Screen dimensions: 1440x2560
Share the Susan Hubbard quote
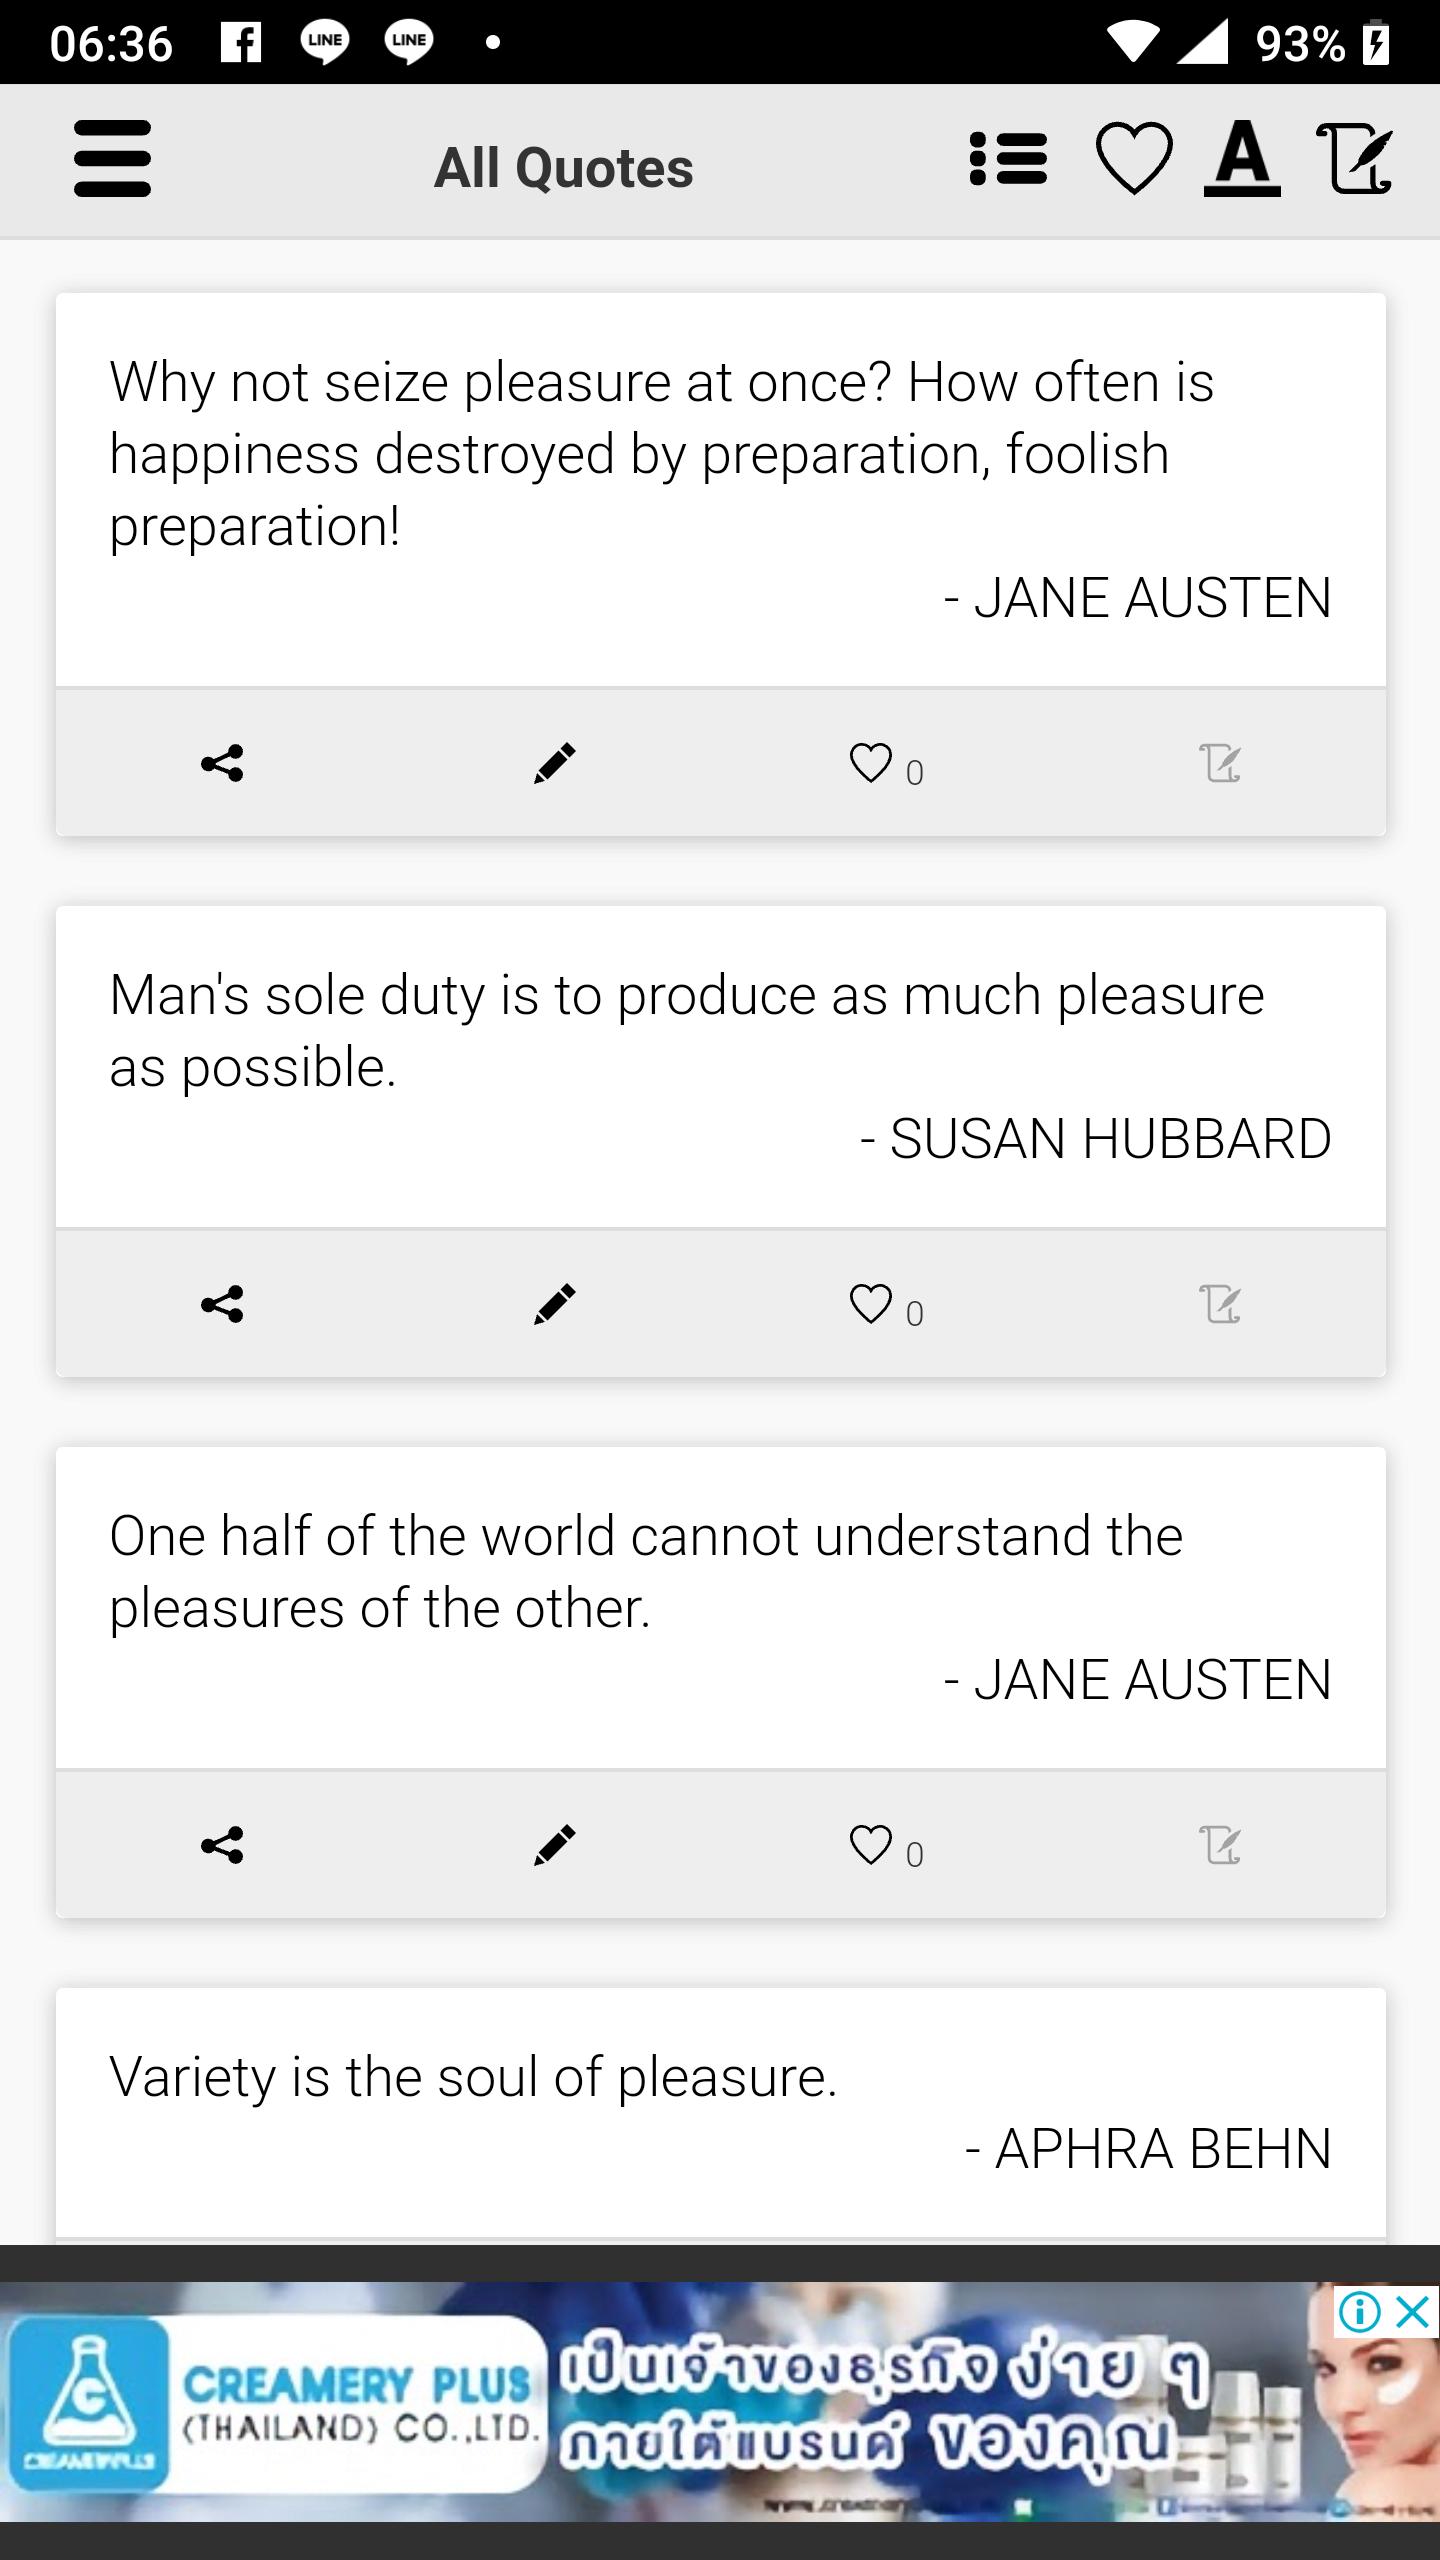[222, 1304]
